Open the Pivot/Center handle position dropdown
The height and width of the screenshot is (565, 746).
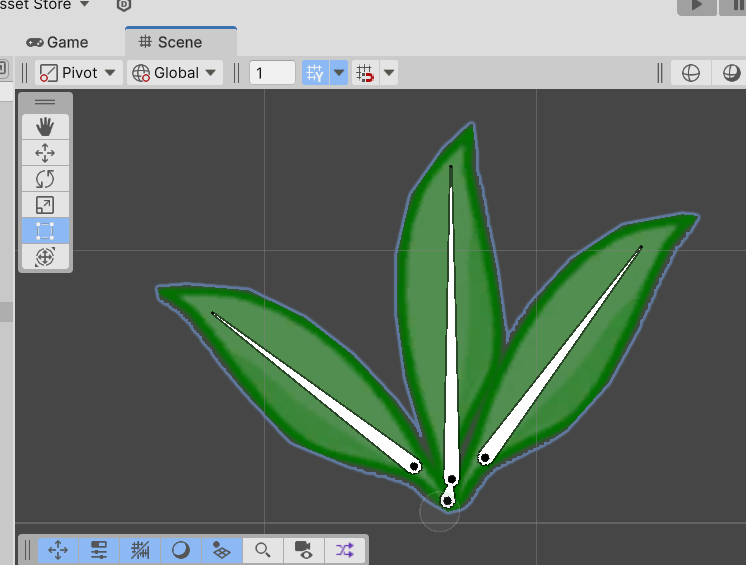click(79, 73)
